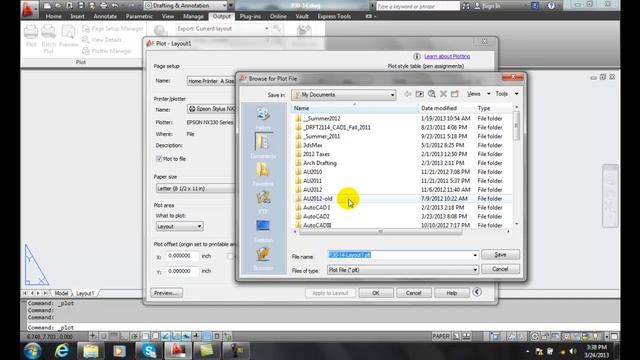640x360 pixels.
Task: Click Preview icon in ribbon Plot panel
Action: [x=69, y=36]
